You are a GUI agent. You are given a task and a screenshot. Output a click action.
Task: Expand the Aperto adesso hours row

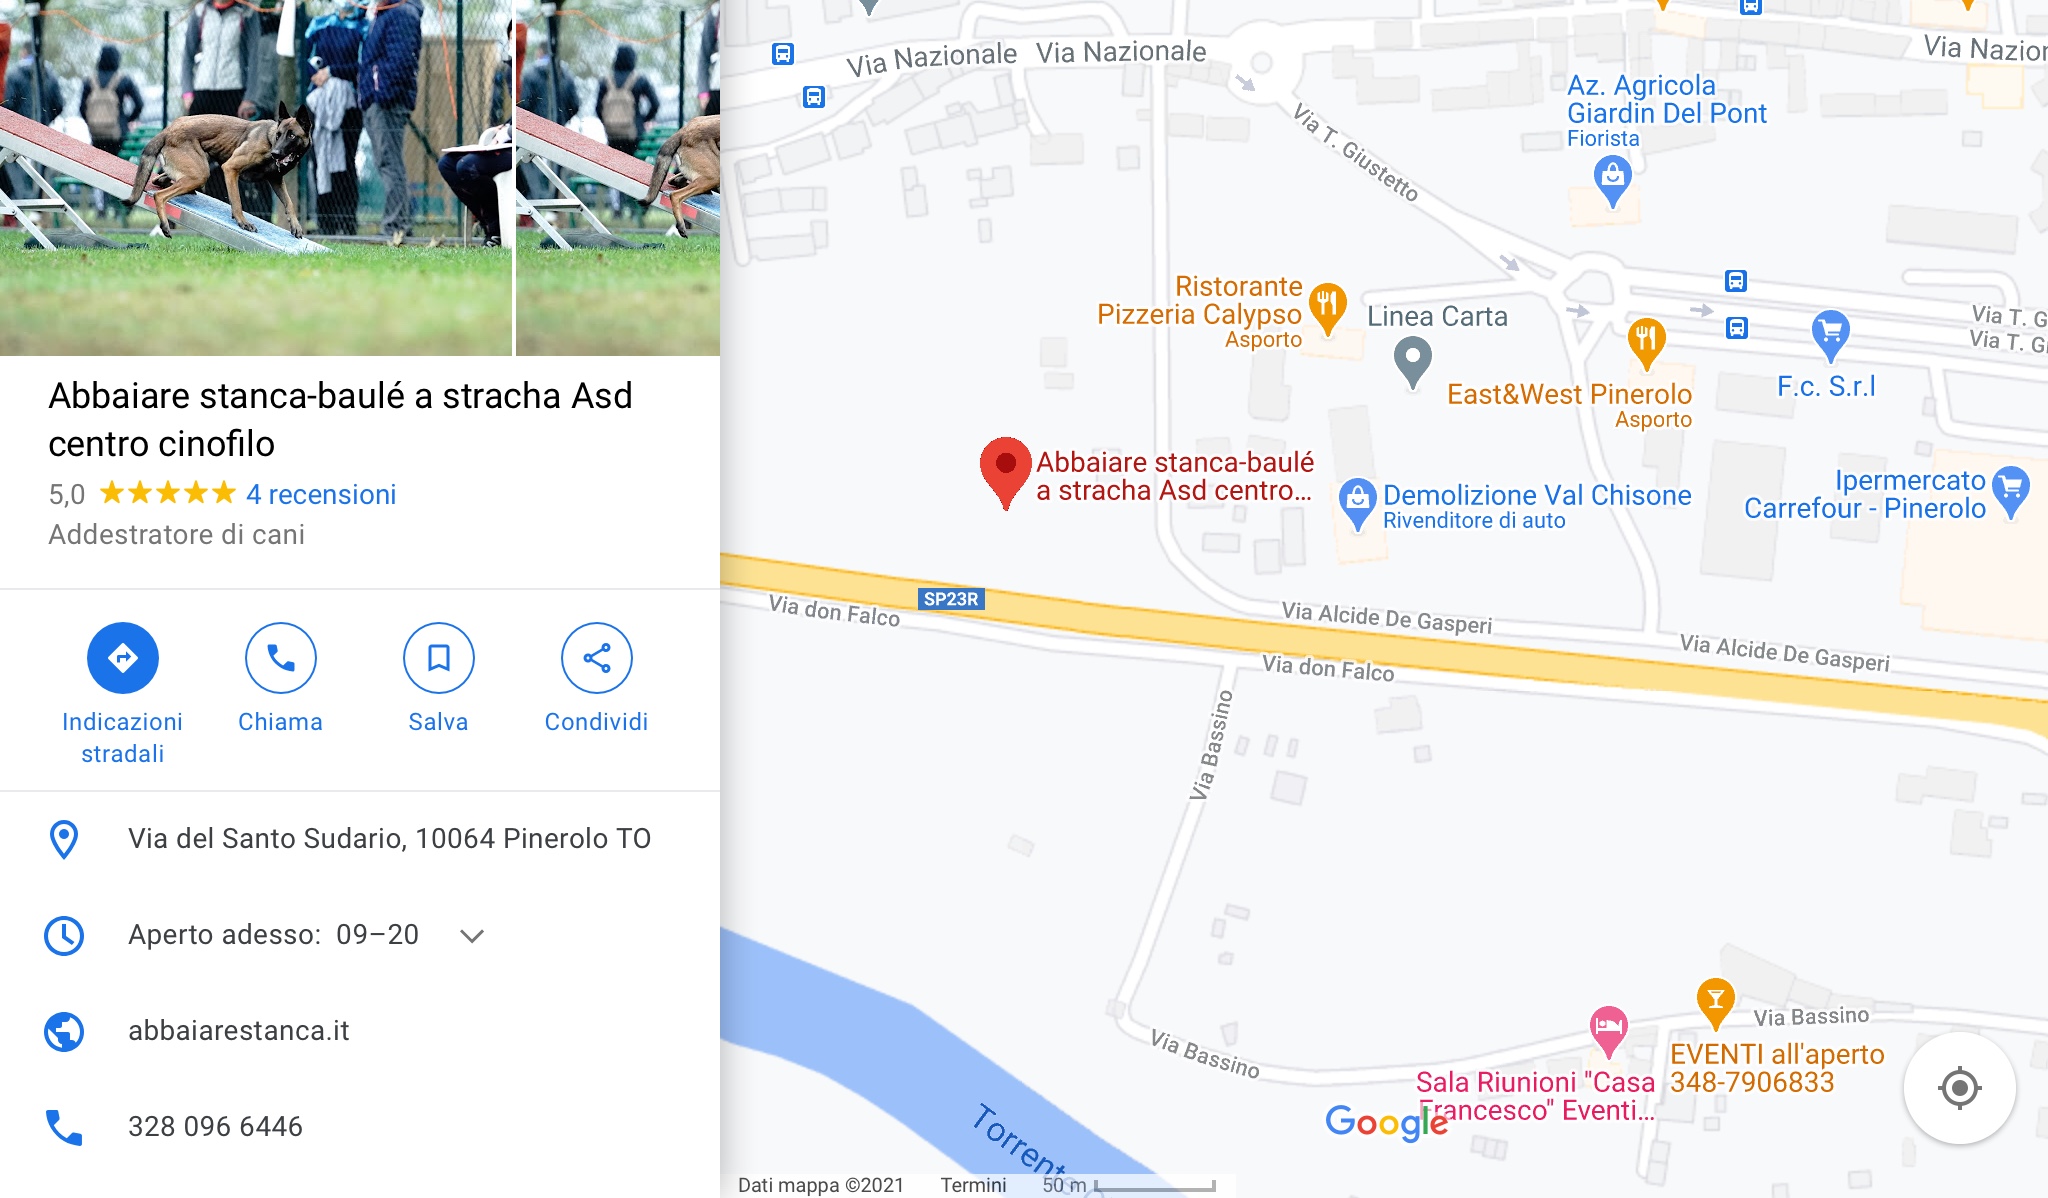pos(360,935)
